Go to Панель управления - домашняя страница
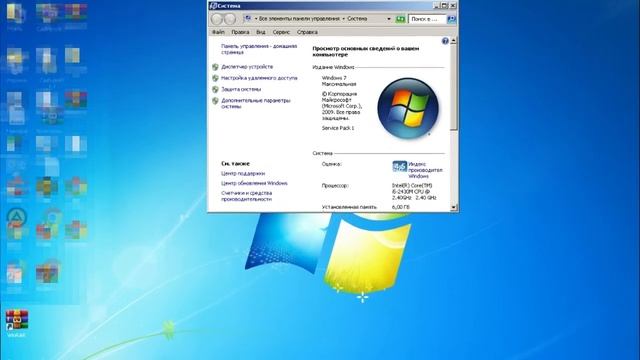640x360 pixels. tap(259, 49)
